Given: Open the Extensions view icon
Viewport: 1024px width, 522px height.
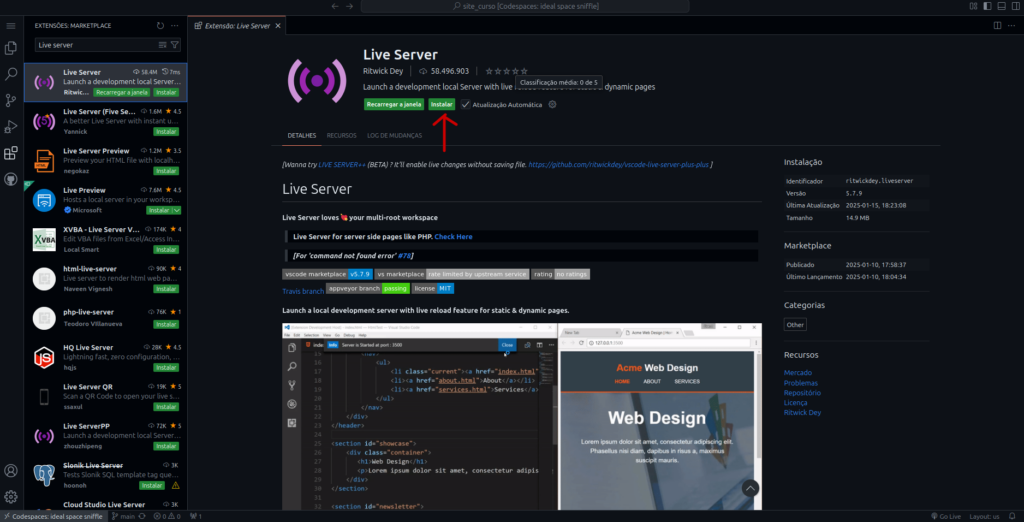Looking at the screenshot, I should 10,154.
